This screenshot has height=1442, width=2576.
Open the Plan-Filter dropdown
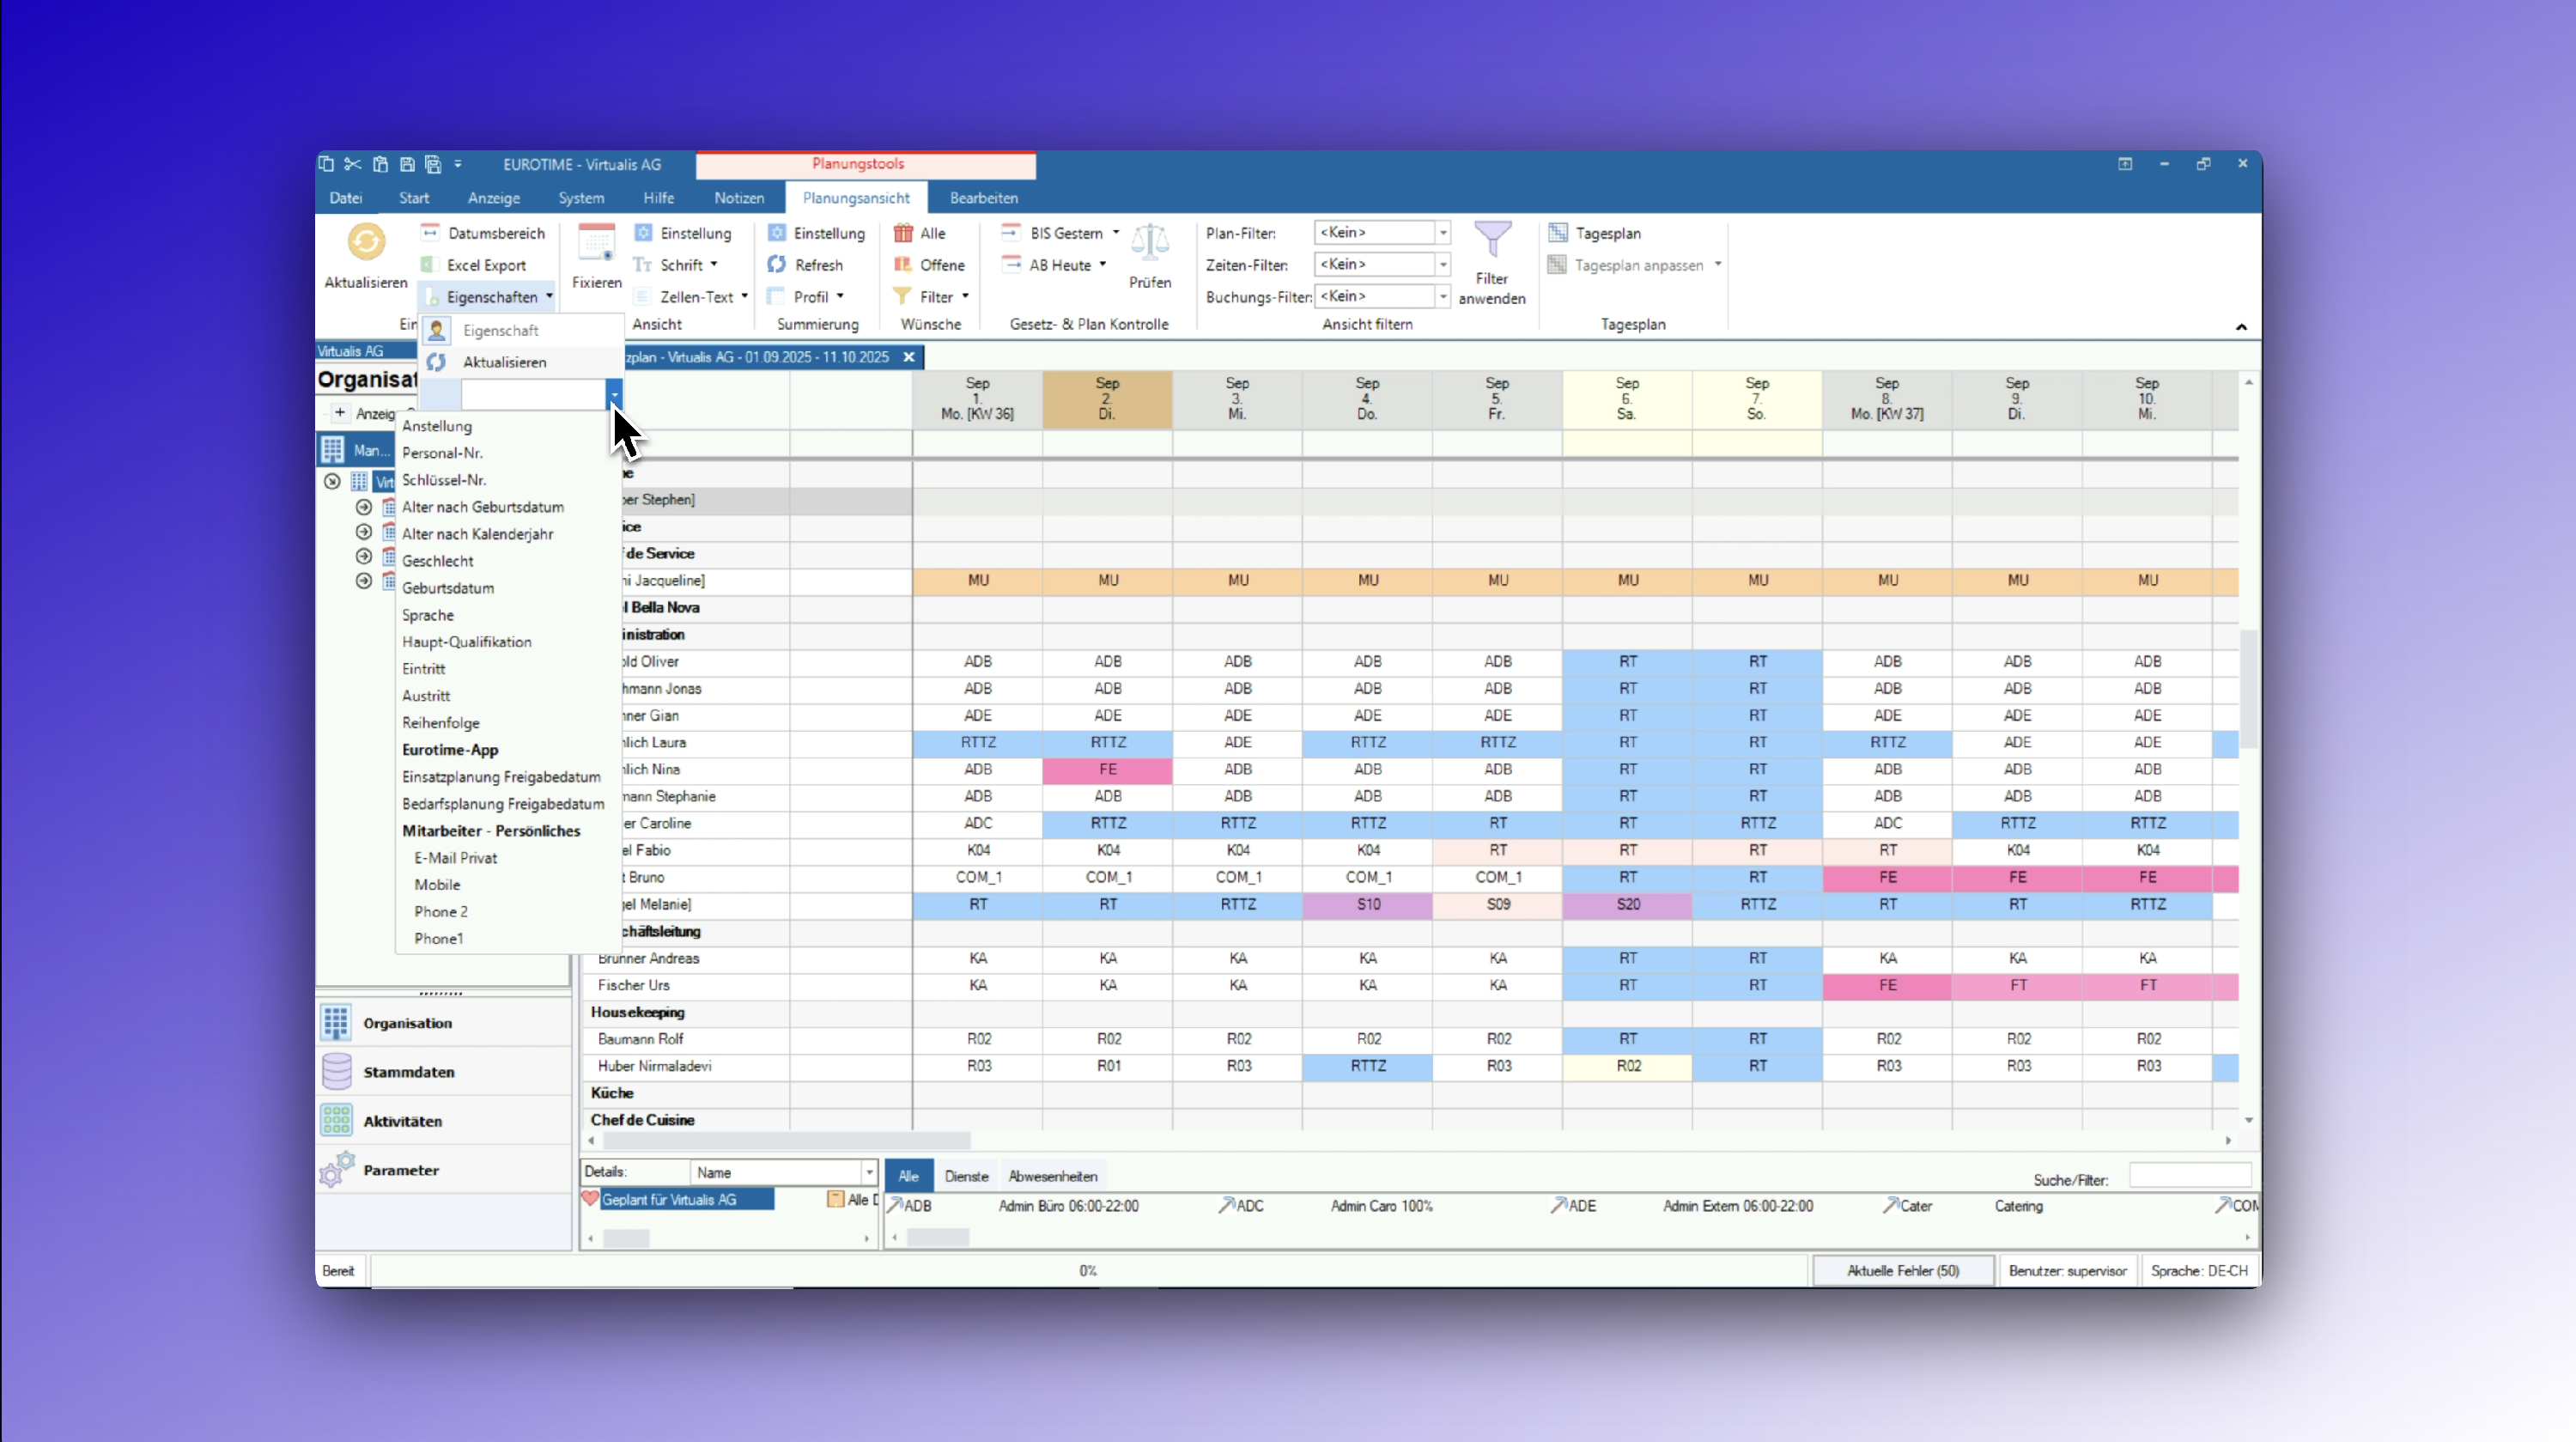pyautogui.click(x=1442, y=232)
